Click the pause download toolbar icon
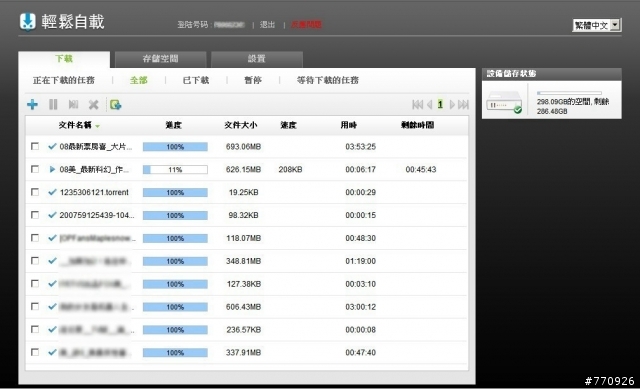640x389 pixels. coord(53,104)
